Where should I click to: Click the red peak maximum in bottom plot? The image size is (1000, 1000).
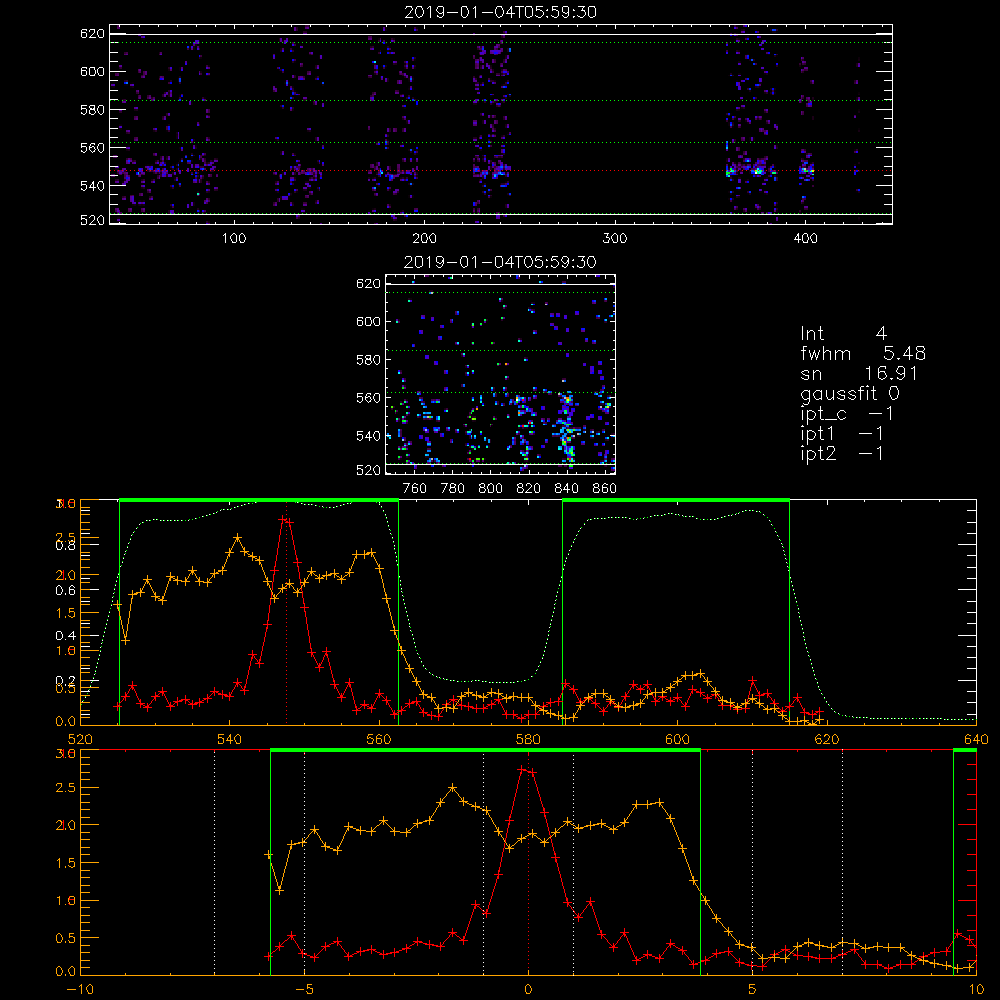tap(524, 769)
